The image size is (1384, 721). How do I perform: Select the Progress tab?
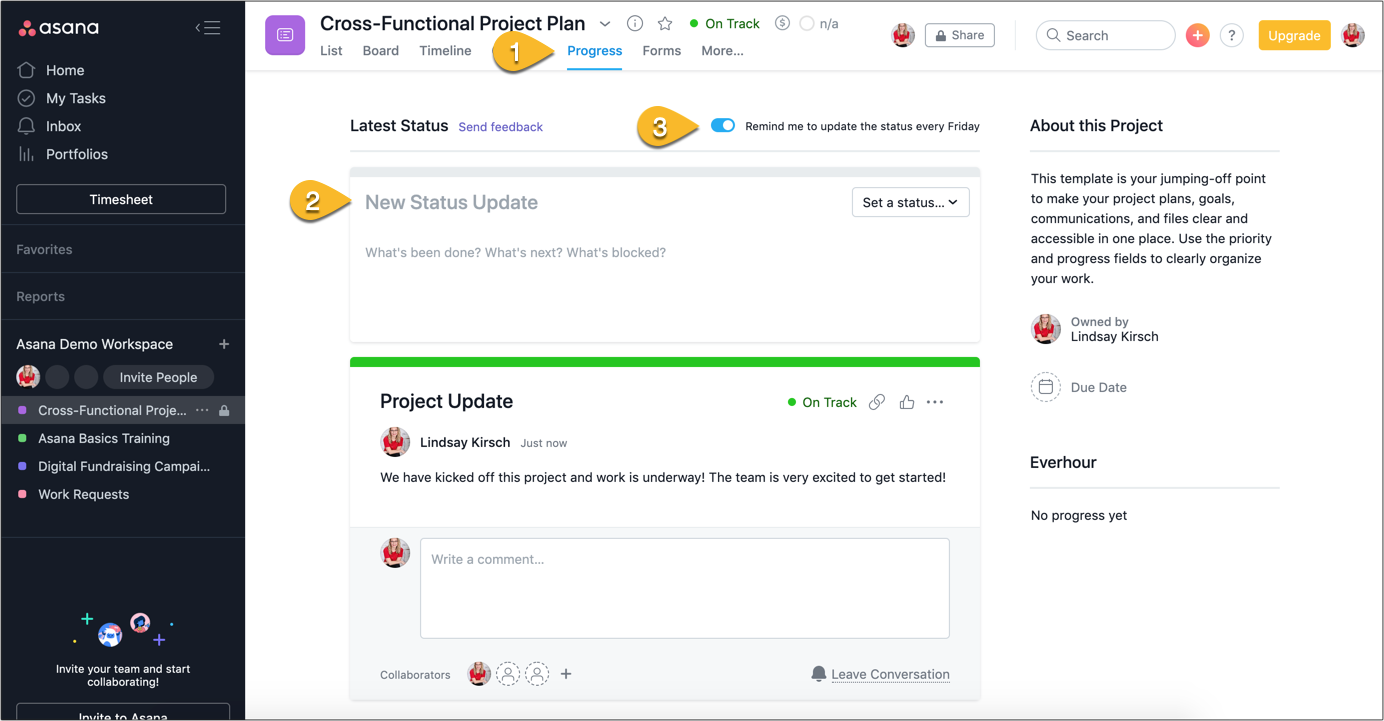(594, 51)
